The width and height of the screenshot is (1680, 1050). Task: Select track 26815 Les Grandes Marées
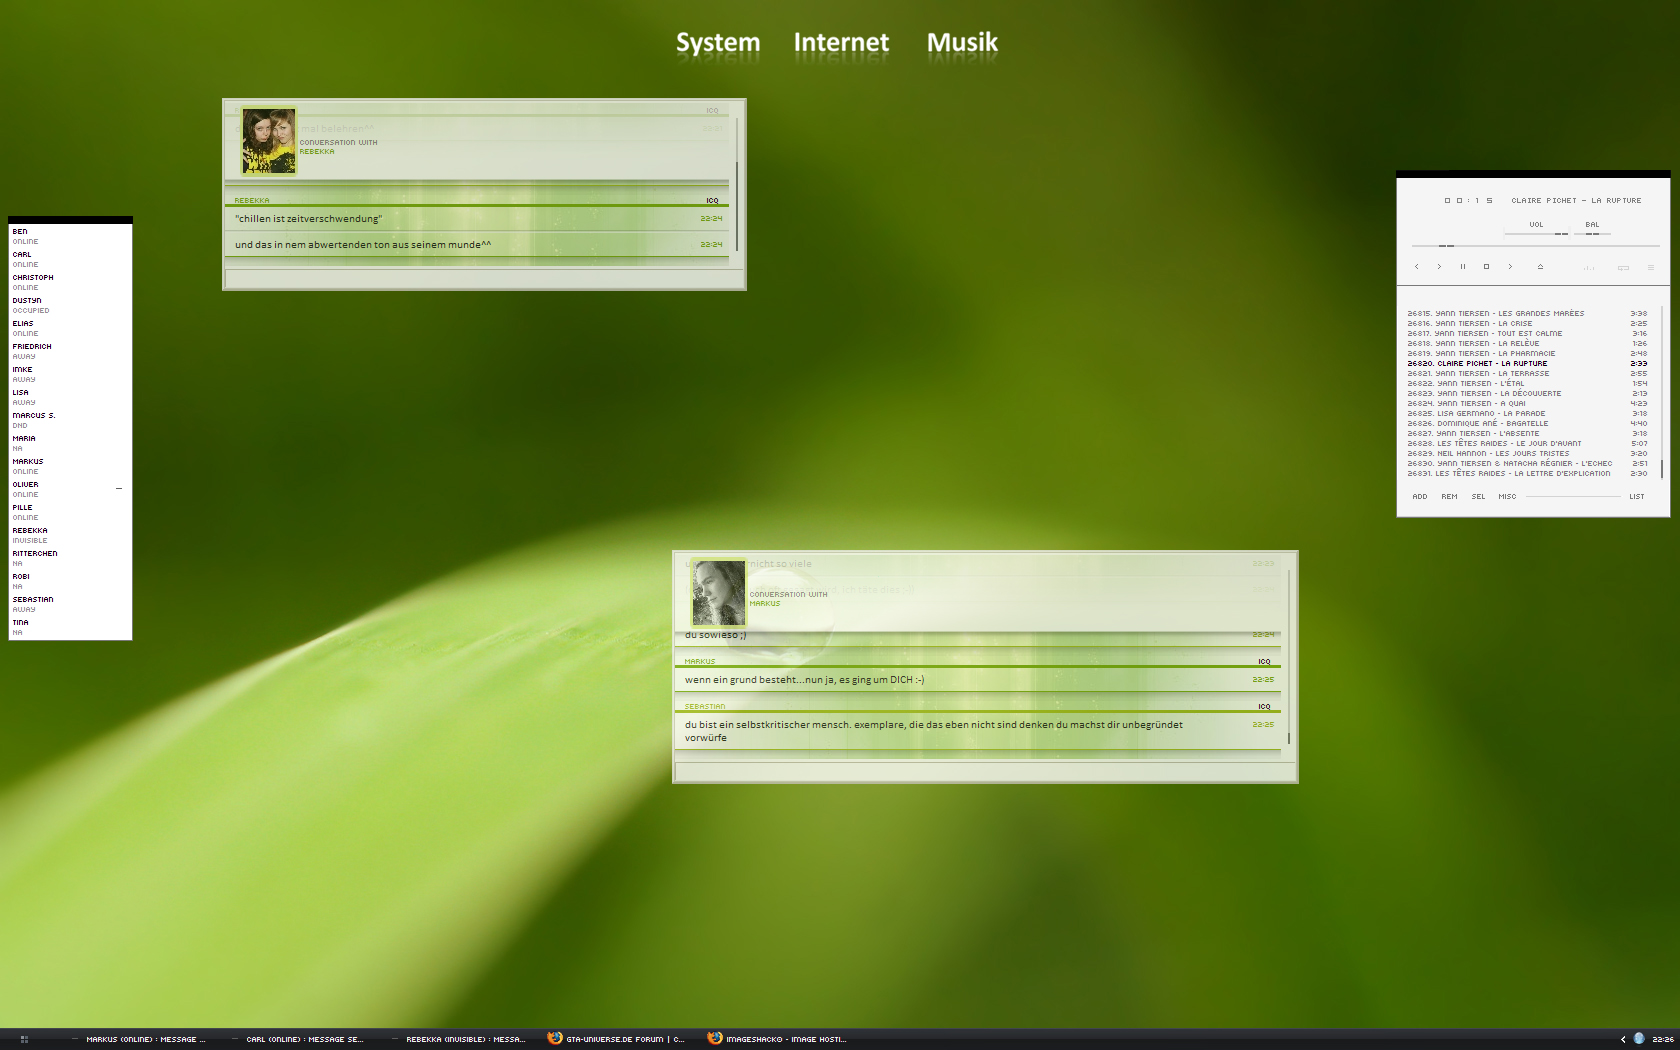(x=1527, y=314)
